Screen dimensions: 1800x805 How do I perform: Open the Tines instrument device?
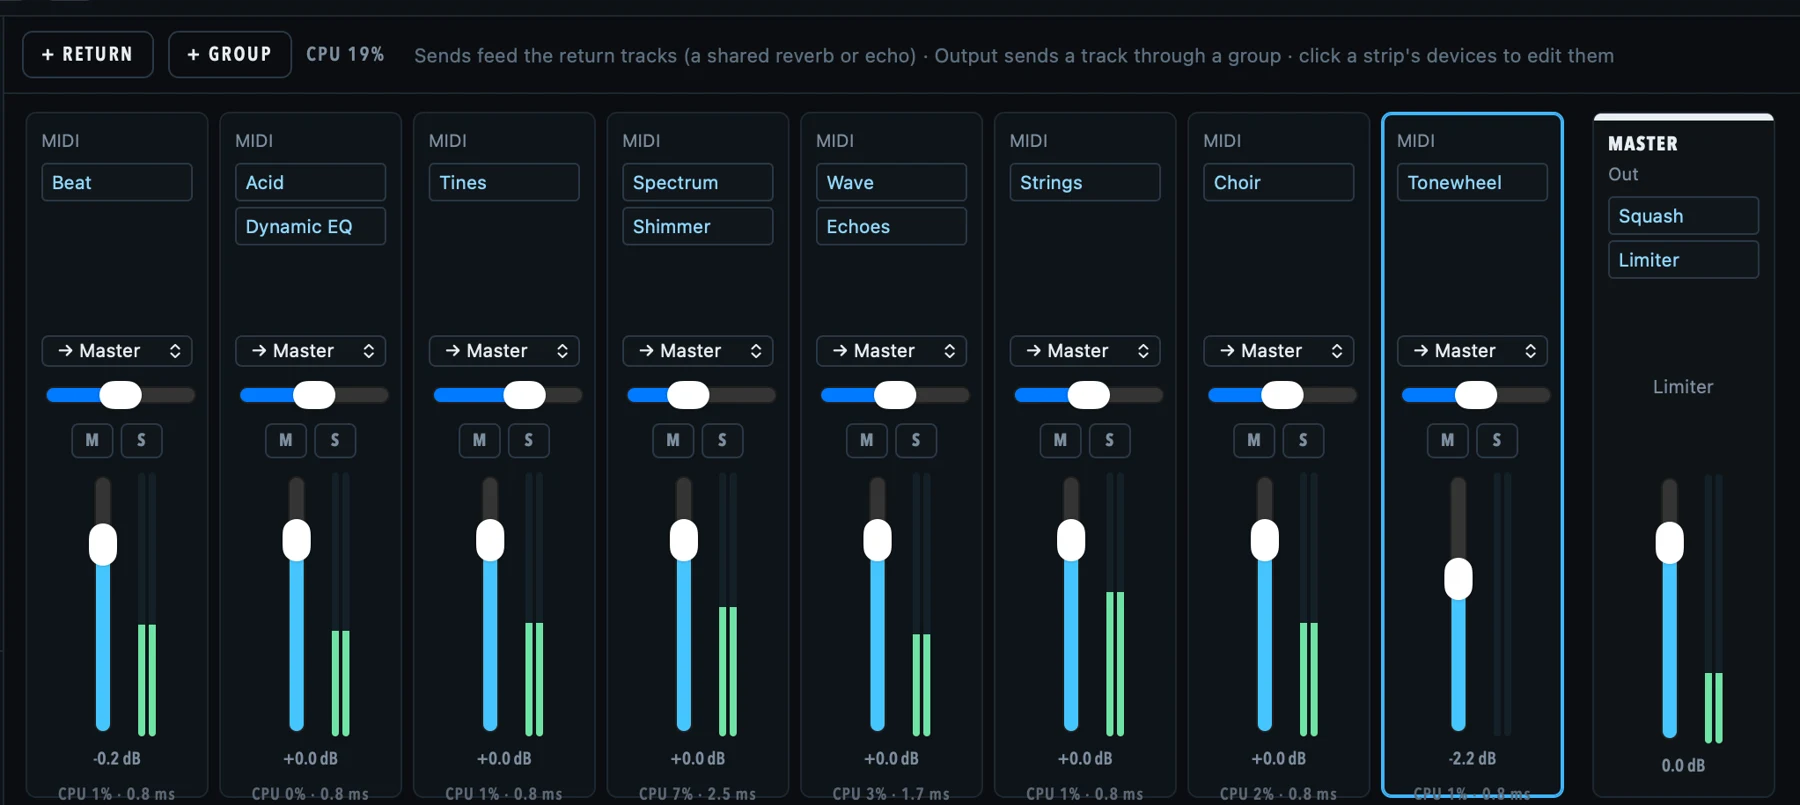[504, 182]
